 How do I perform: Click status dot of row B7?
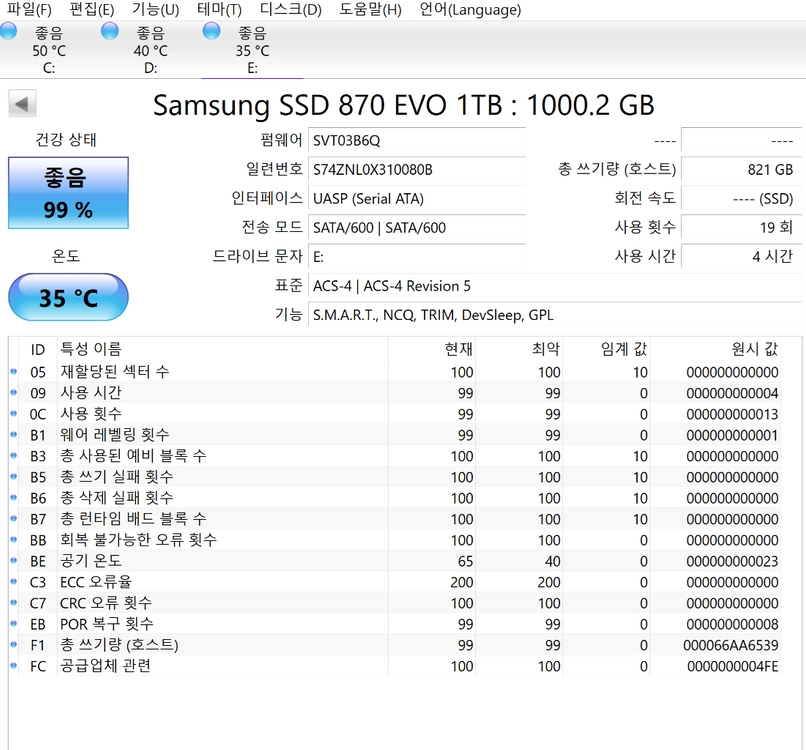coord(14,519)
